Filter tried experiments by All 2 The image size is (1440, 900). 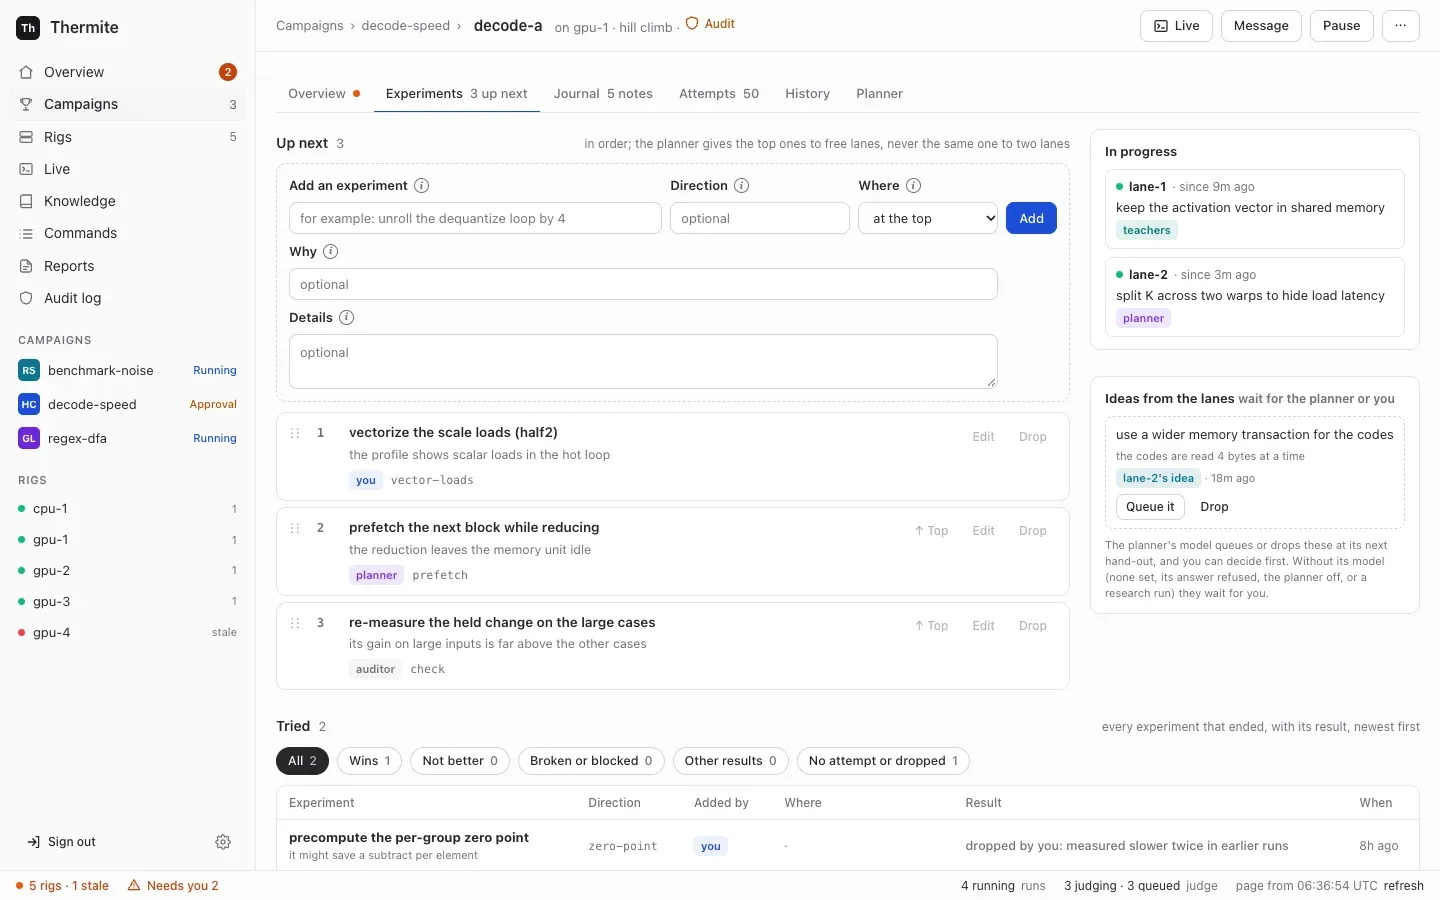(x=302, y=761)
